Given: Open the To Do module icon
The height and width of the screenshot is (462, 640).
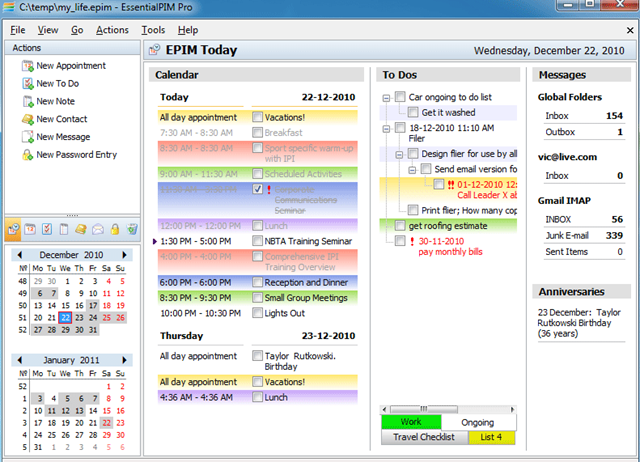Looking at the screenshot, I should pos(47,229).
